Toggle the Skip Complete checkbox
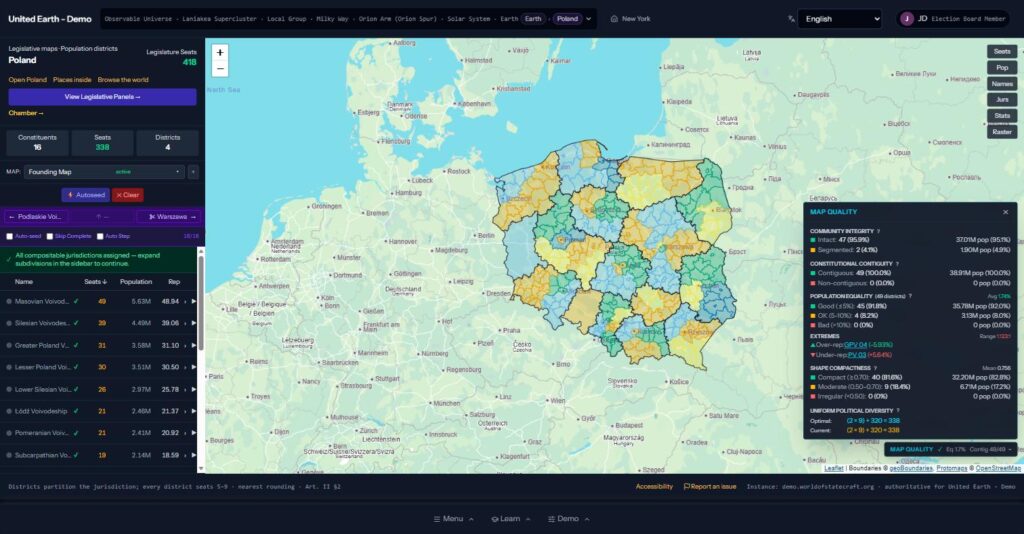This screenshot has width=1024, height=534. (x=50, y=236)
